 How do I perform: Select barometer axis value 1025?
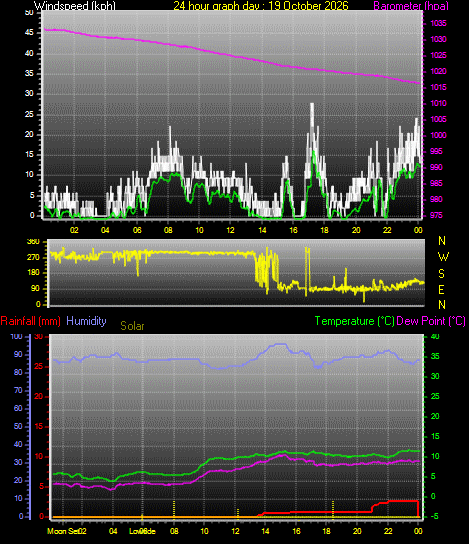tap(438, 56)
